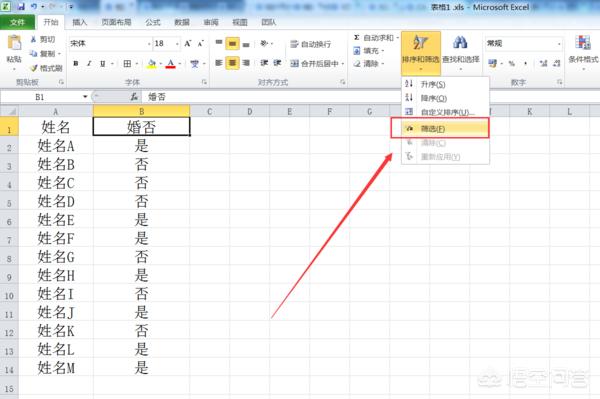Click the Conditional Formatting icon
The height and width of the screenshot is (399, 600).
(x=582, y=43)
